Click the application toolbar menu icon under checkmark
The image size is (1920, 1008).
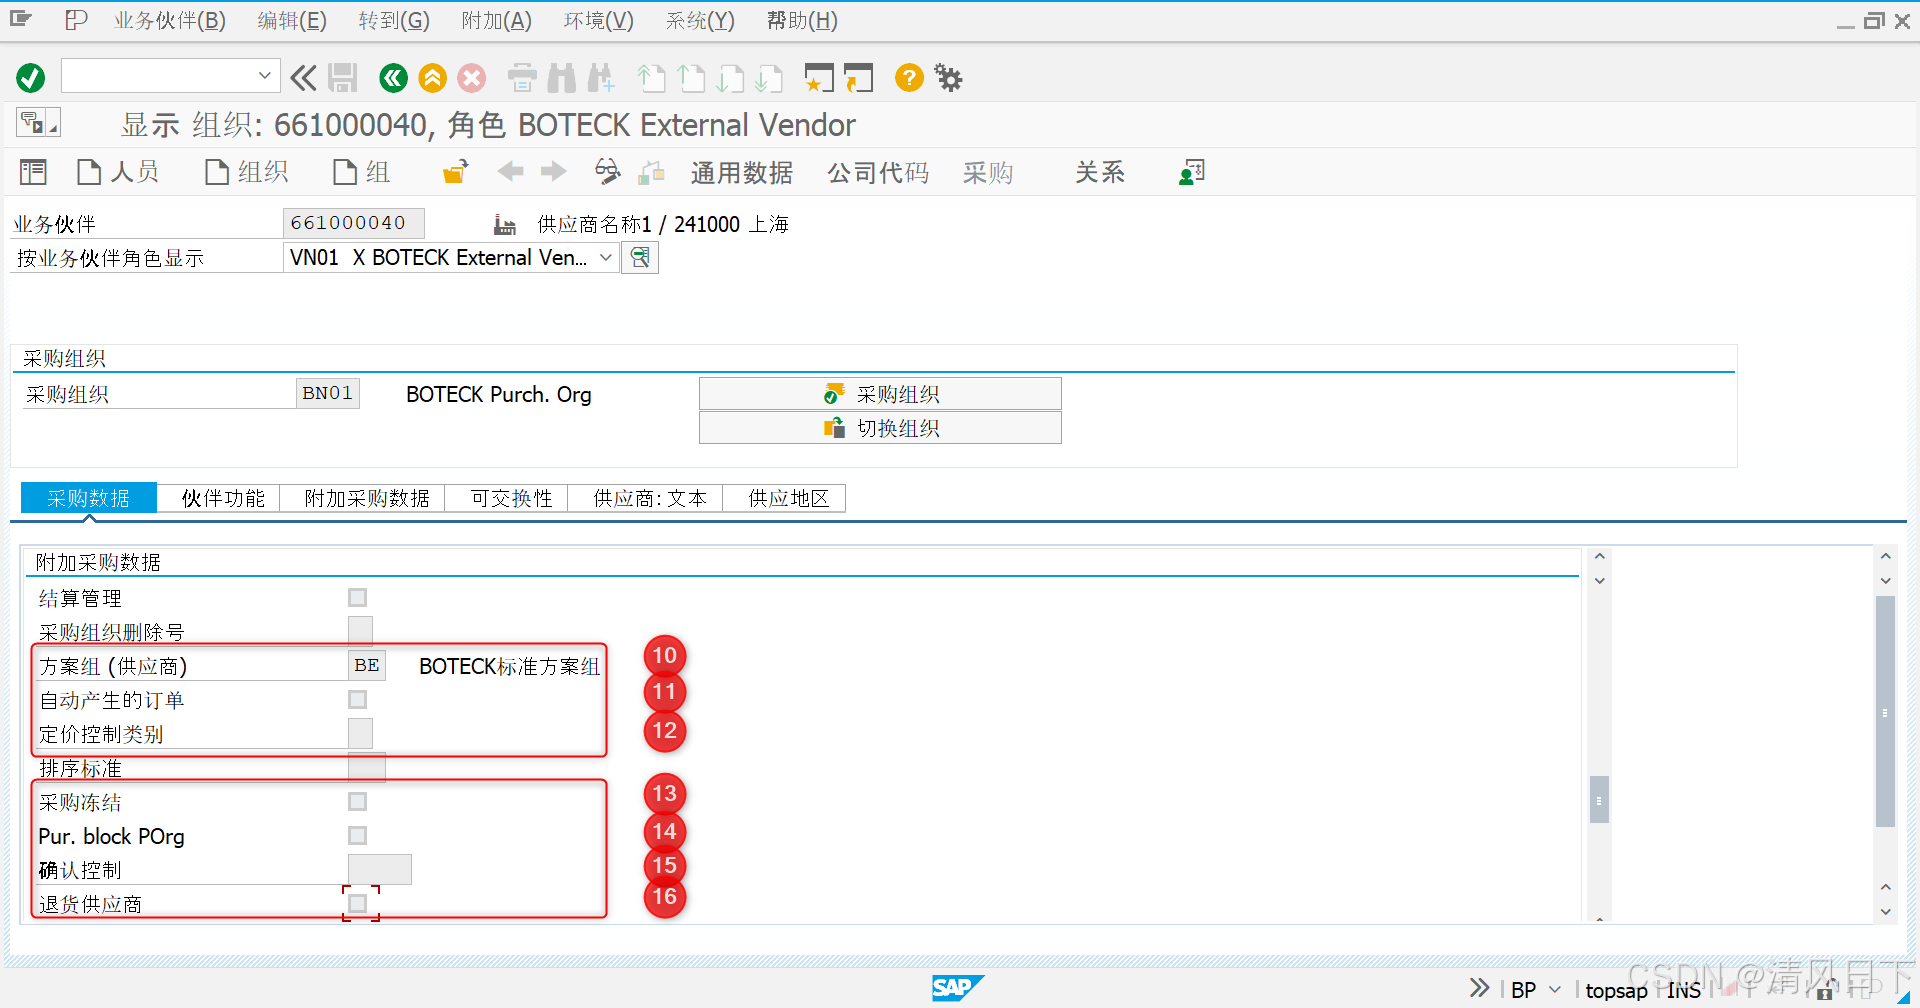(x=38, y=123)
